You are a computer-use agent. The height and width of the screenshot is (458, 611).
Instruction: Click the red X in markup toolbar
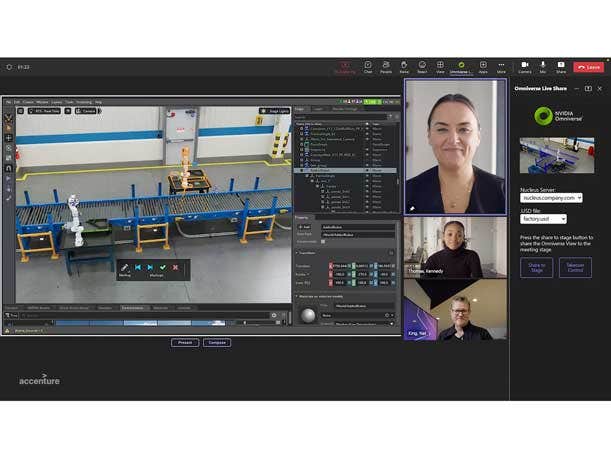click(x=175, y=267)
